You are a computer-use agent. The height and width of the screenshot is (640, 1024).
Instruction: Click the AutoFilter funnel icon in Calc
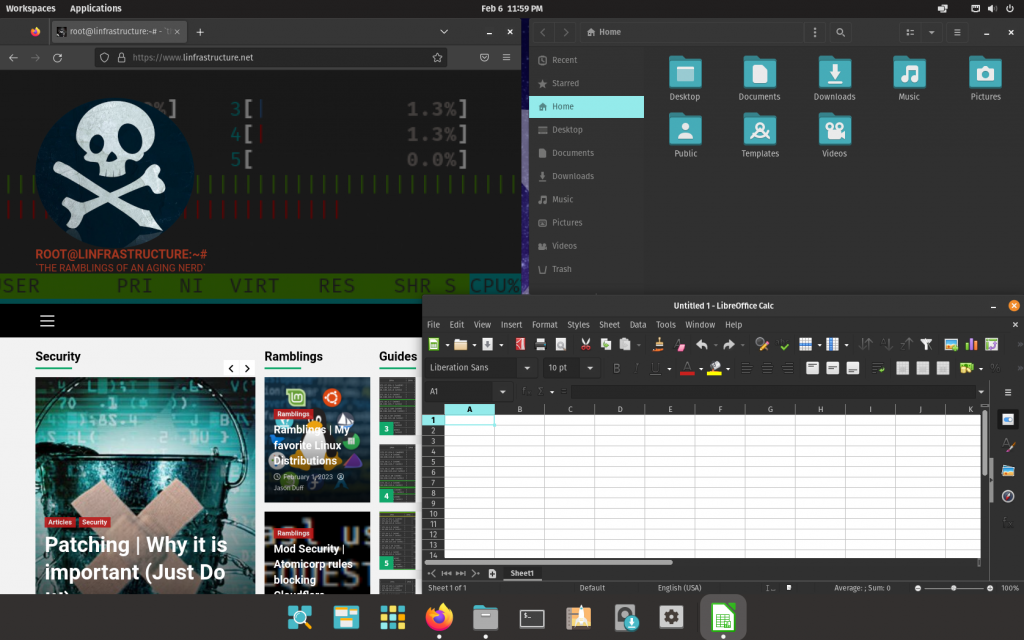click(x=926, y=344)
